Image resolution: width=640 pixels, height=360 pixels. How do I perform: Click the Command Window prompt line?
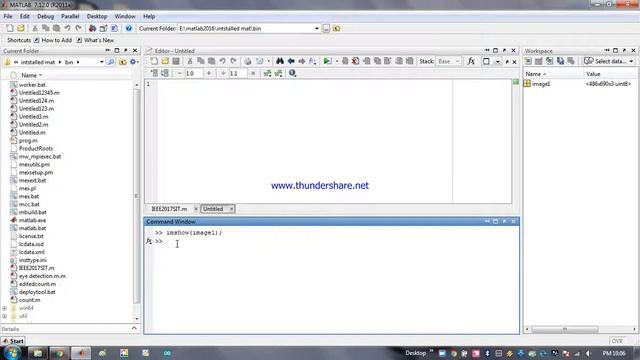335,242
